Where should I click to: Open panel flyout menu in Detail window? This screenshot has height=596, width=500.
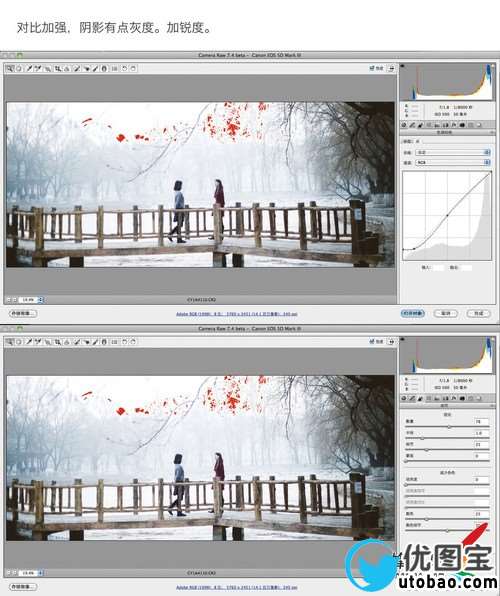(492, 406)
